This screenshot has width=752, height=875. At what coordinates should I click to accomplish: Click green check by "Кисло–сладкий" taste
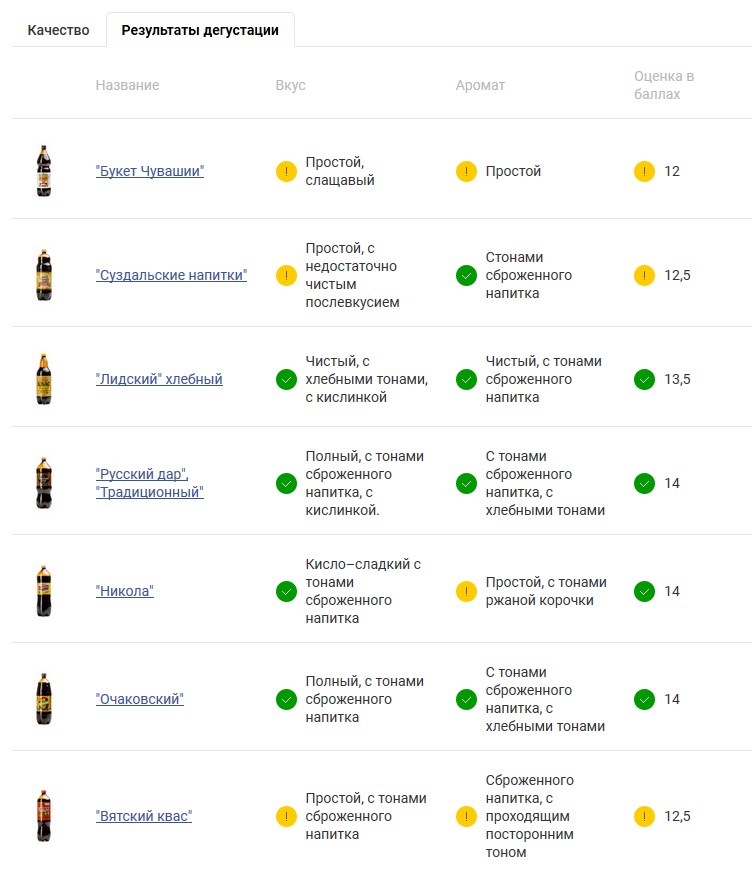point(286,591)
